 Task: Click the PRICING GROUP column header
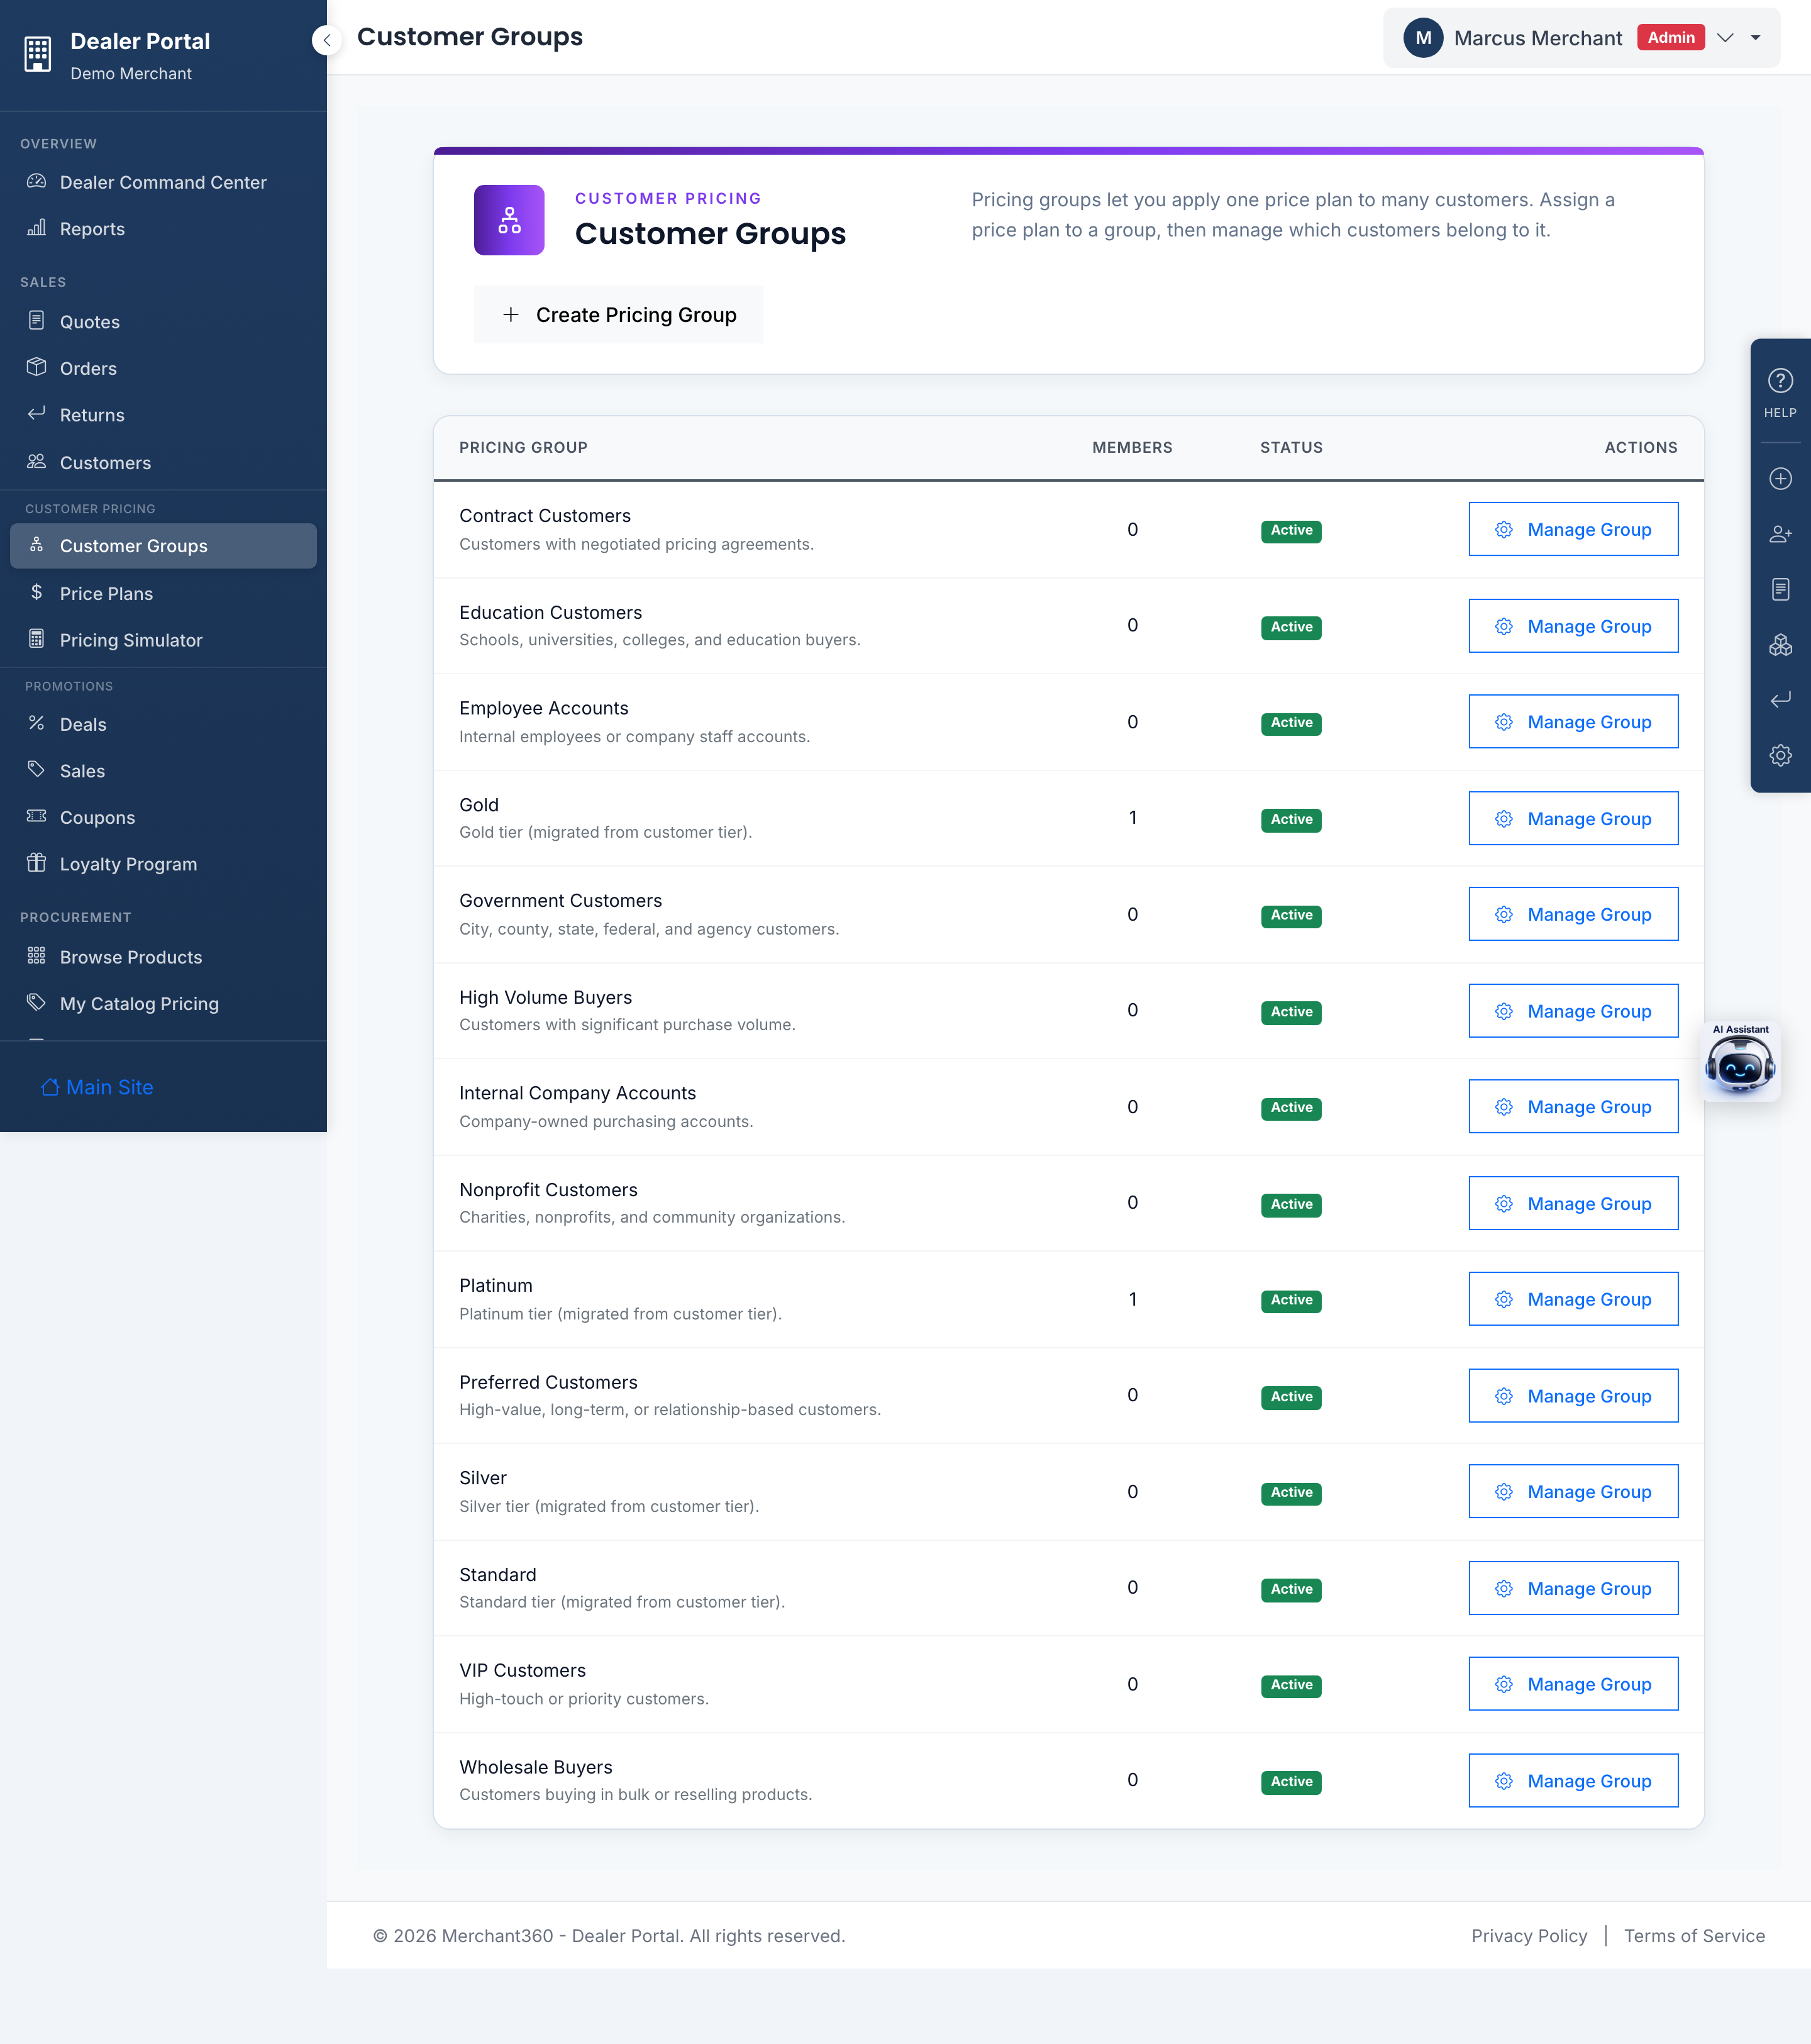[x=523, y=447]
